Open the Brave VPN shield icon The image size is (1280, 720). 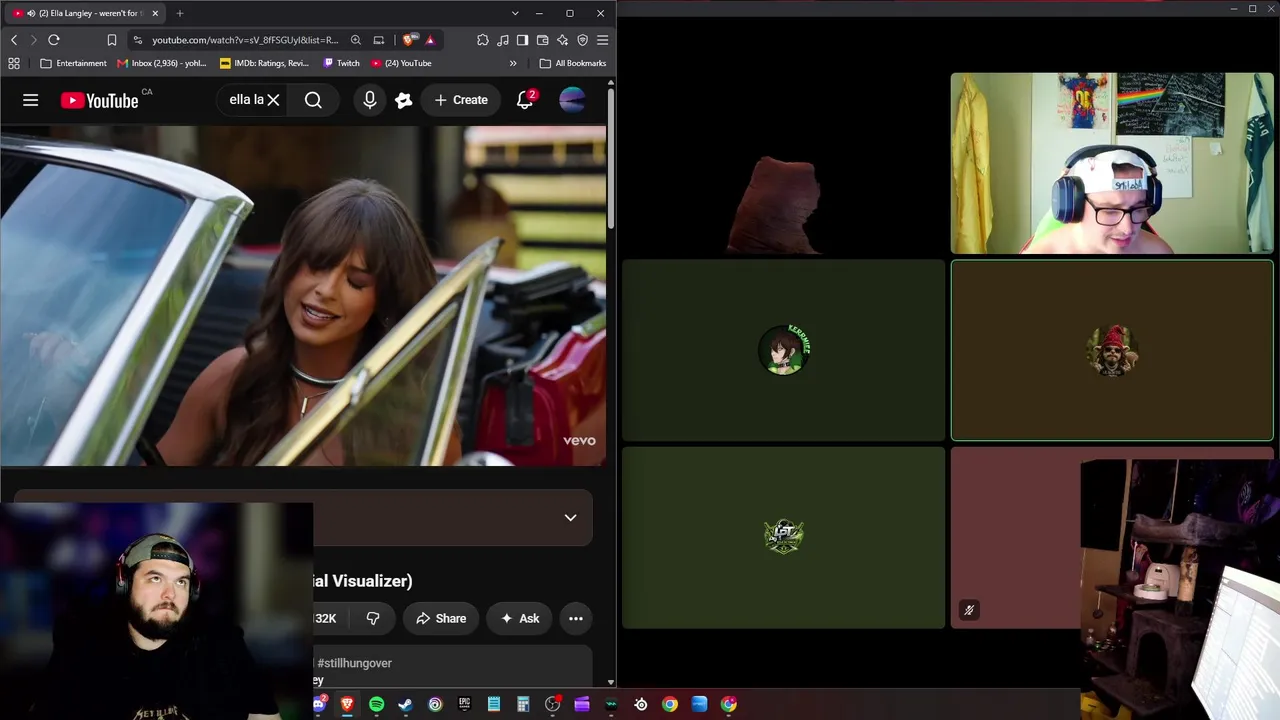coord(582,40)
